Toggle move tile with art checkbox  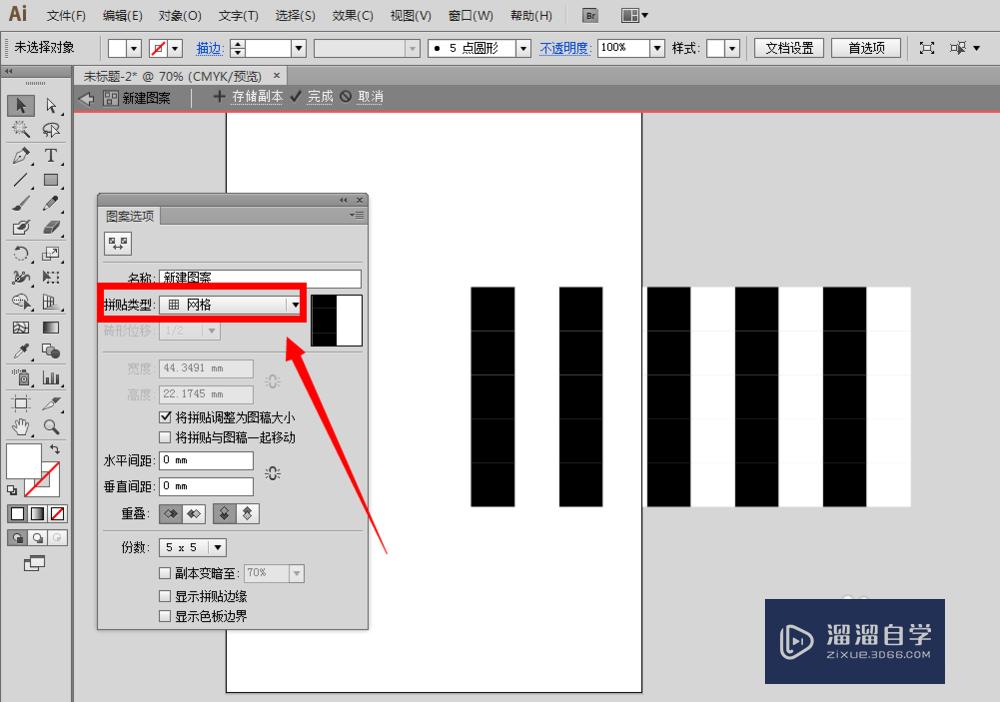[x=165, y=437]
